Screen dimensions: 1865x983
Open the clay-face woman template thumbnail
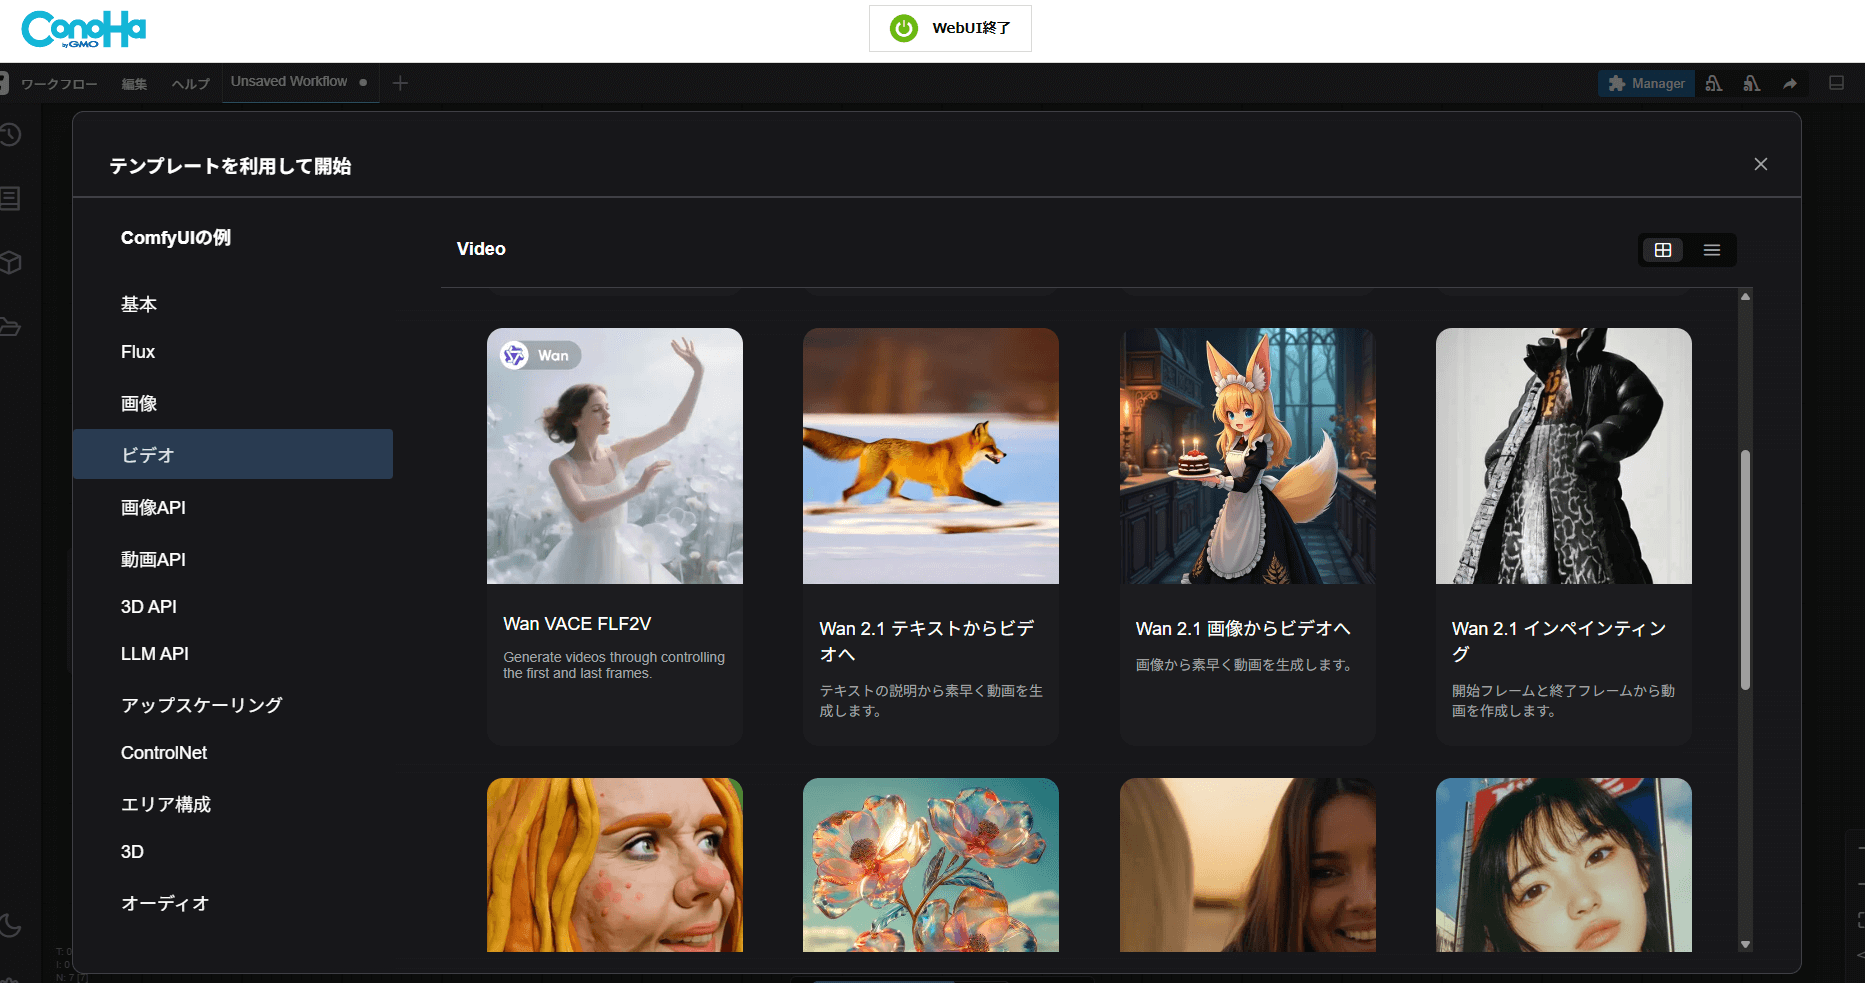[615, 865]
